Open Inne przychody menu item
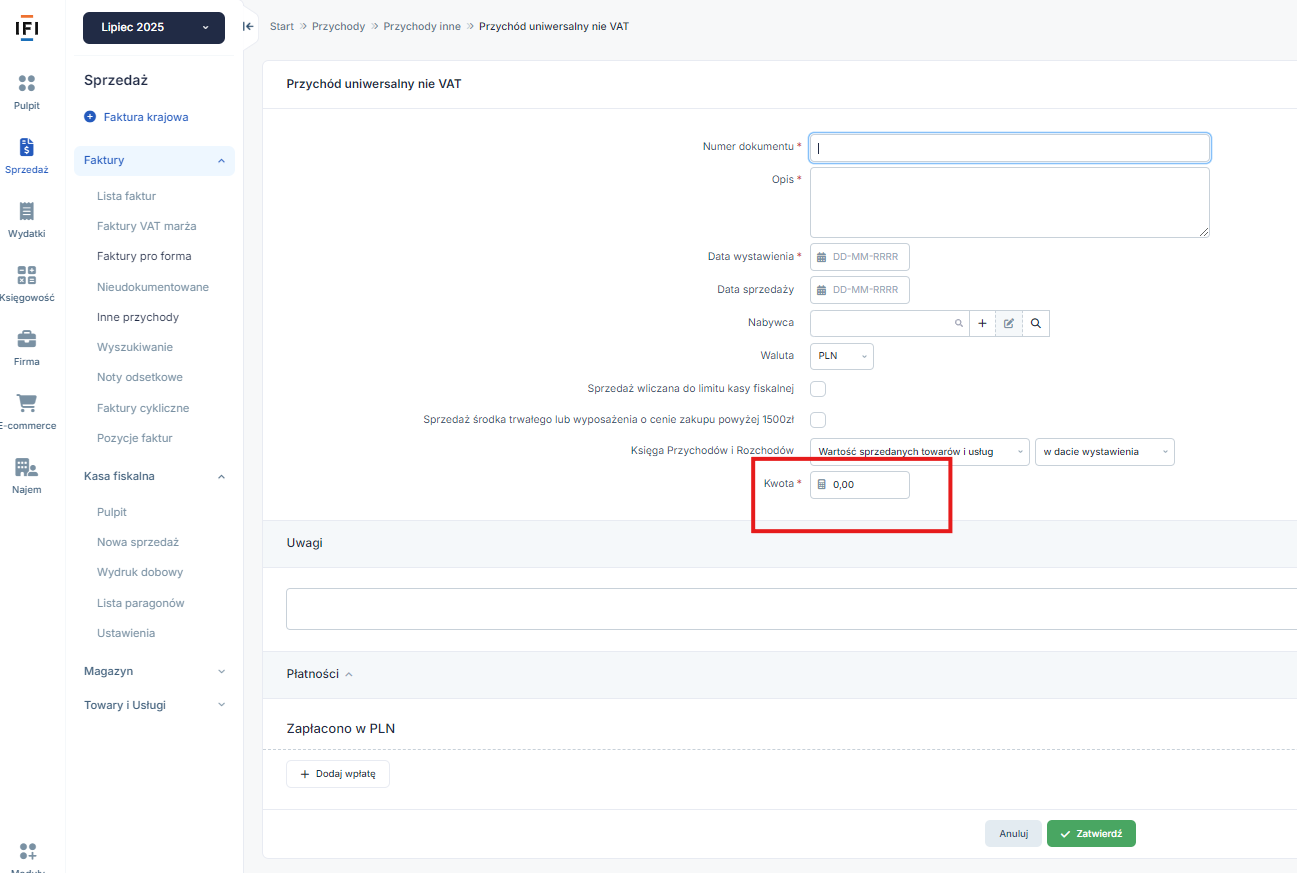The width and height of the screenshot is (1297, 873). (x=138, y=317)
